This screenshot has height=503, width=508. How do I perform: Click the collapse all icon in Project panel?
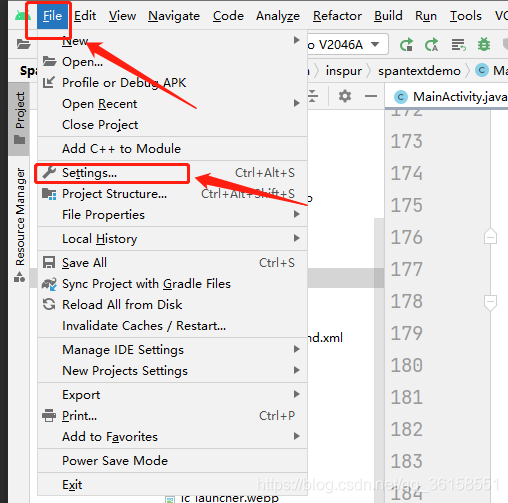313,96
